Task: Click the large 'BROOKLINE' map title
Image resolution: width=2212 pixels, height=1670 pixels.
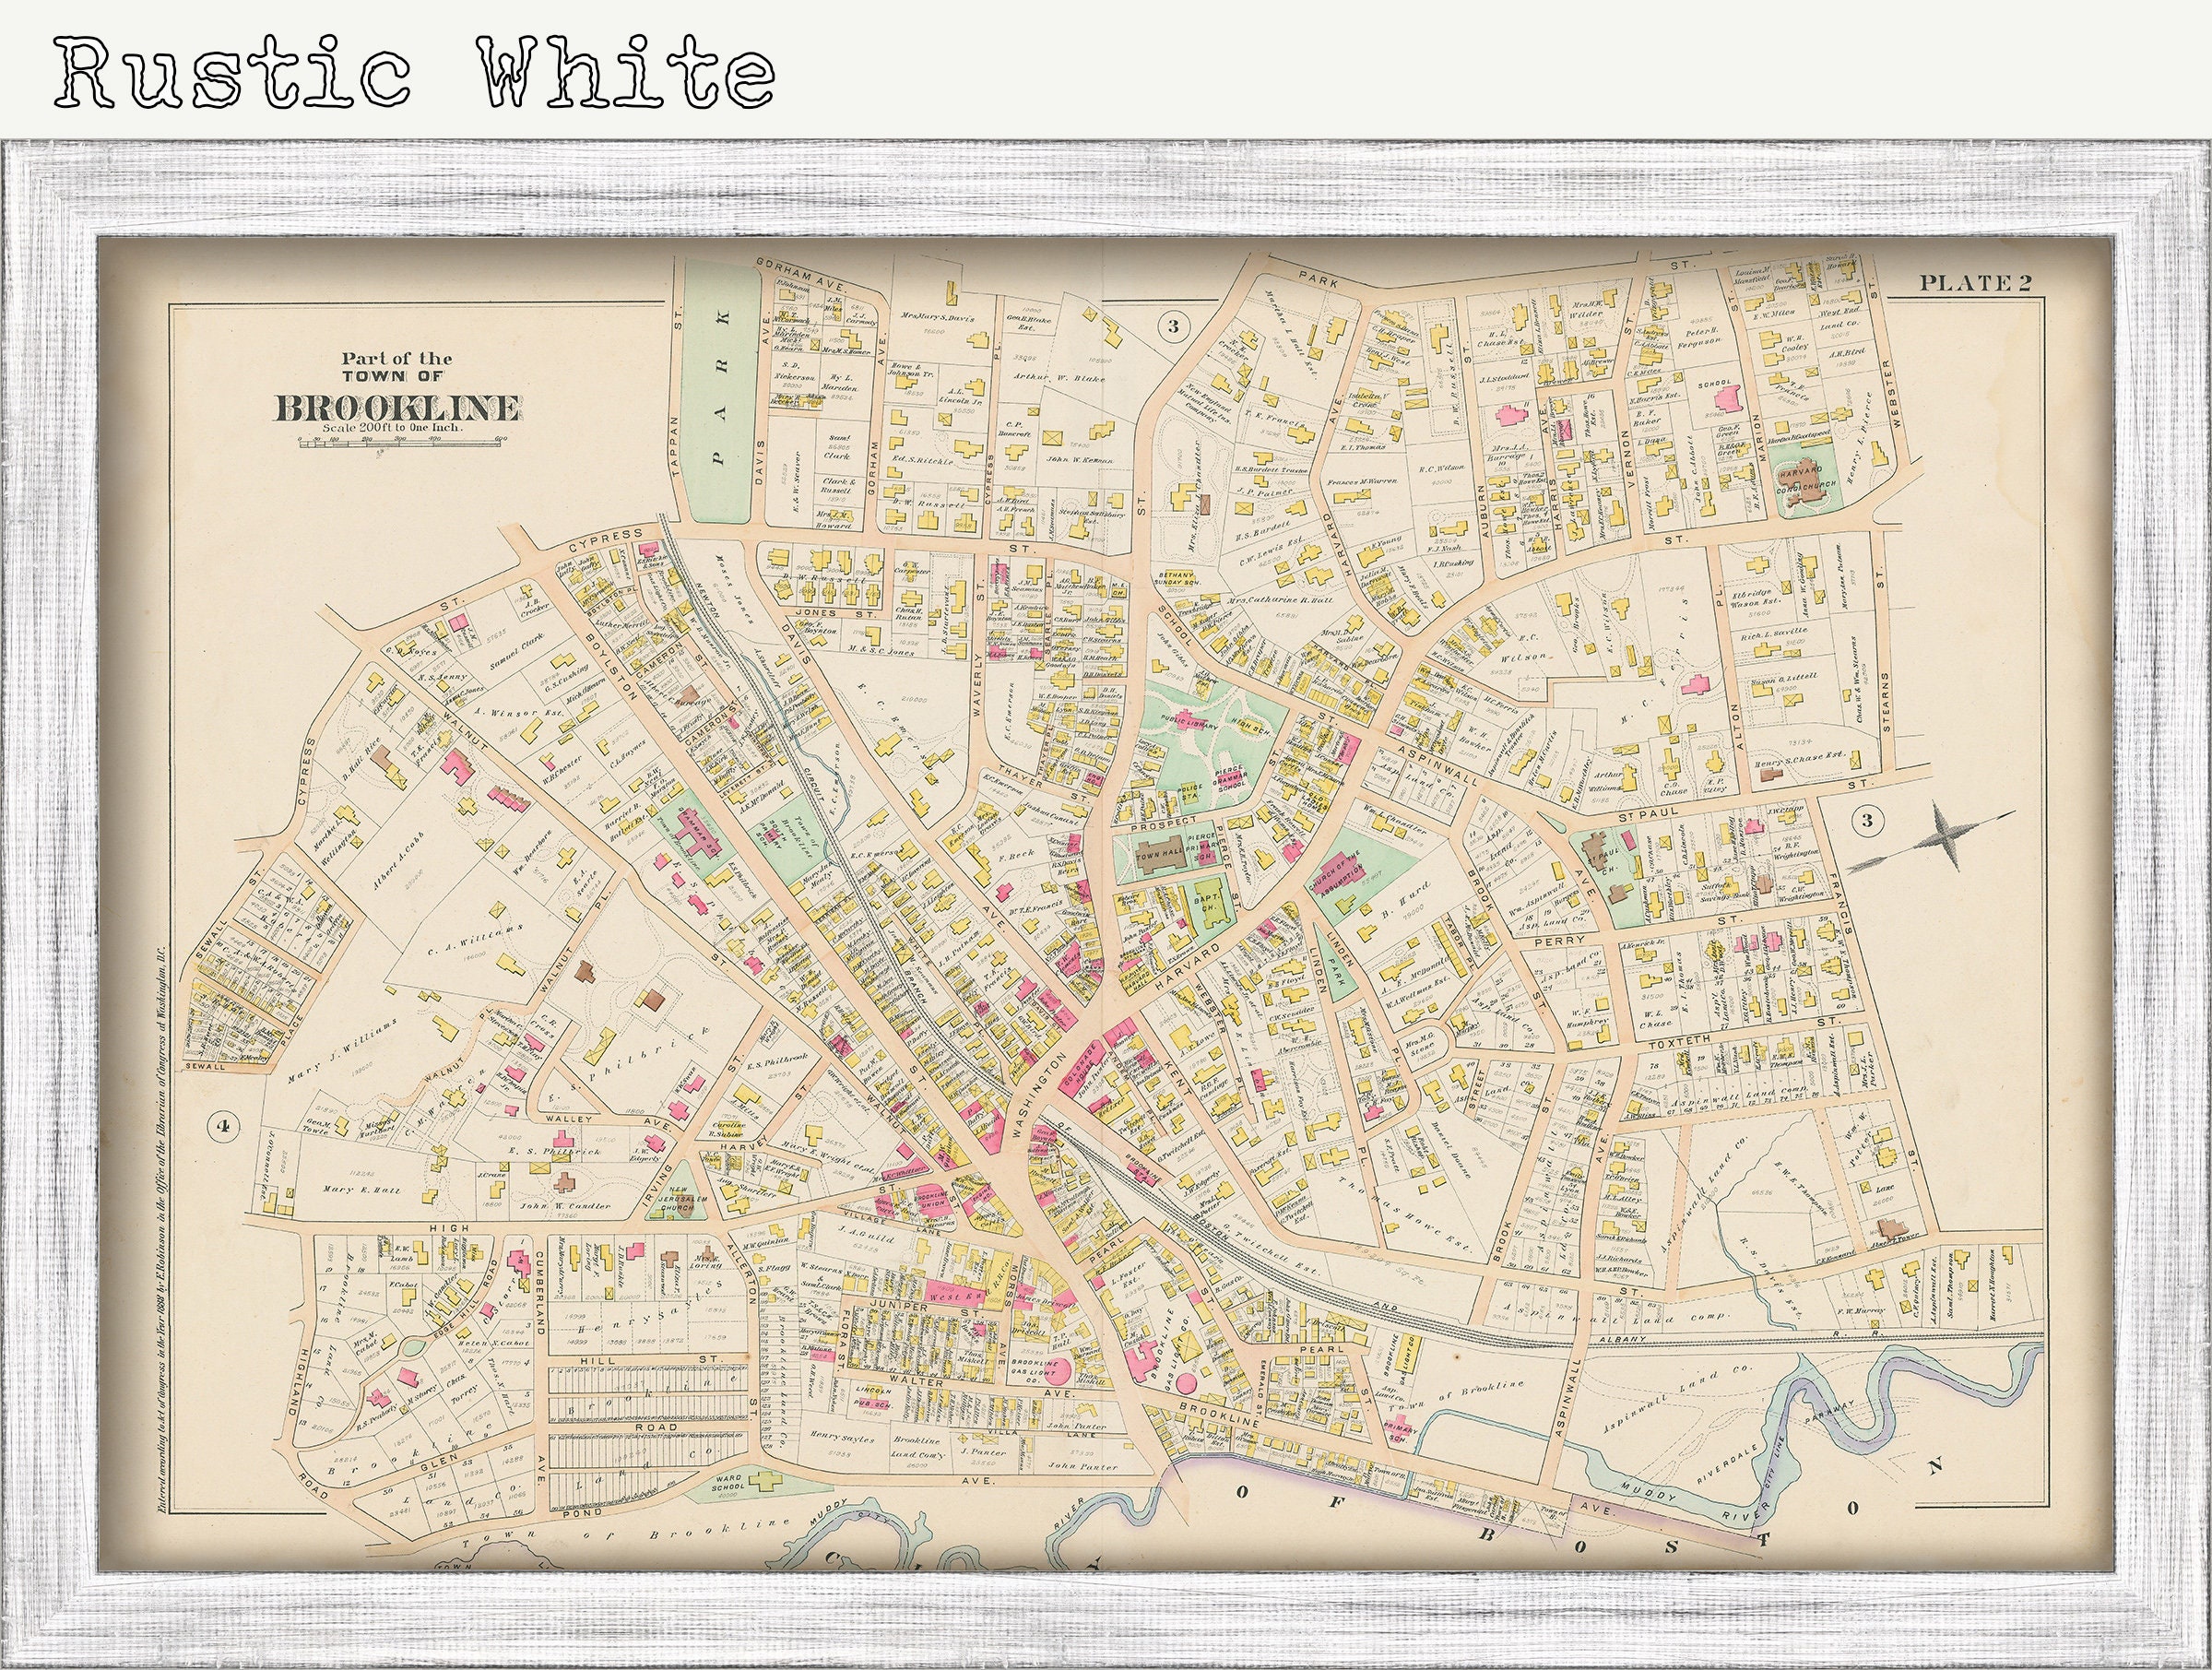Action: click(x=397, y=409)
